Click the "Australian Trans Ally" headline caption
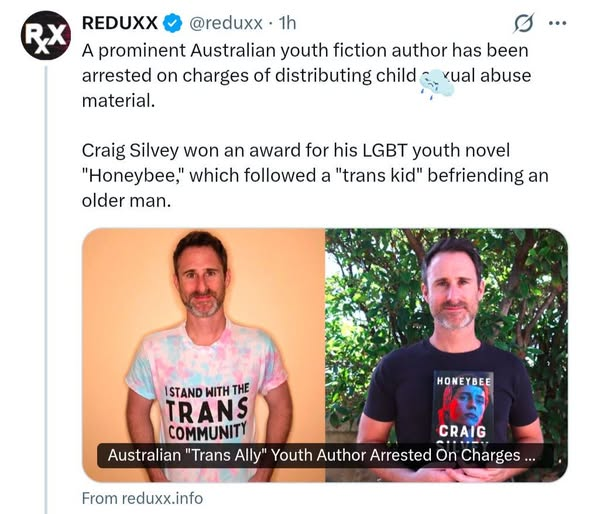The height and width of the screenshot is (514, 590). [x=321, y=455]
